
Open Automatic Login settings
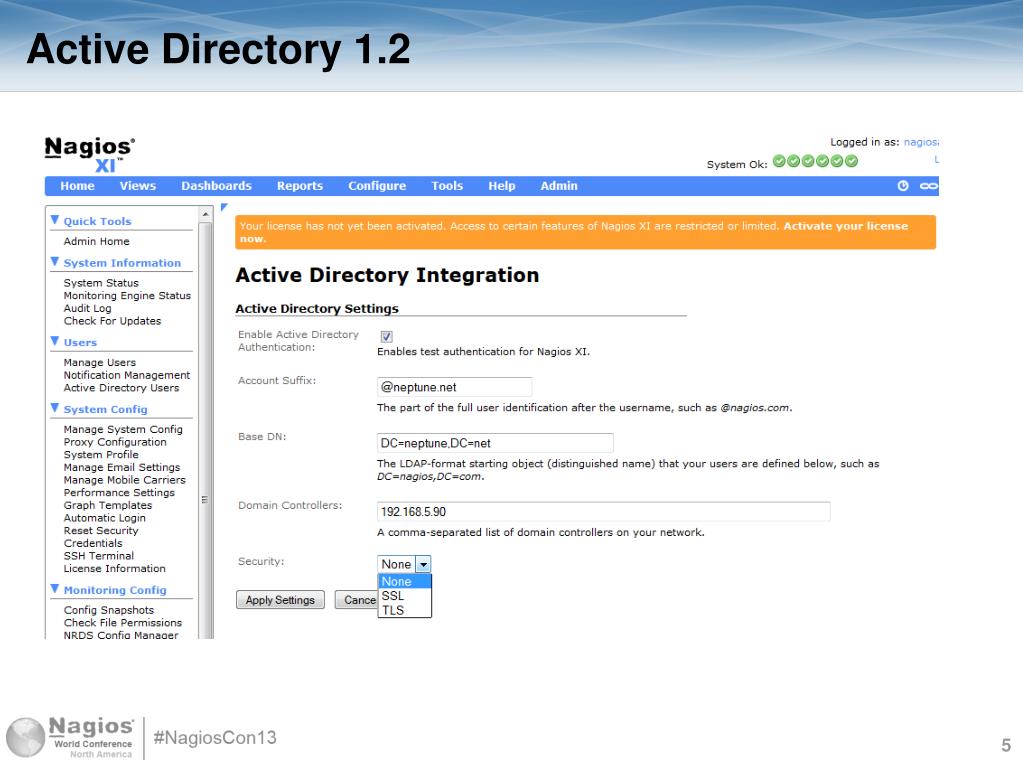click(104, 518)
